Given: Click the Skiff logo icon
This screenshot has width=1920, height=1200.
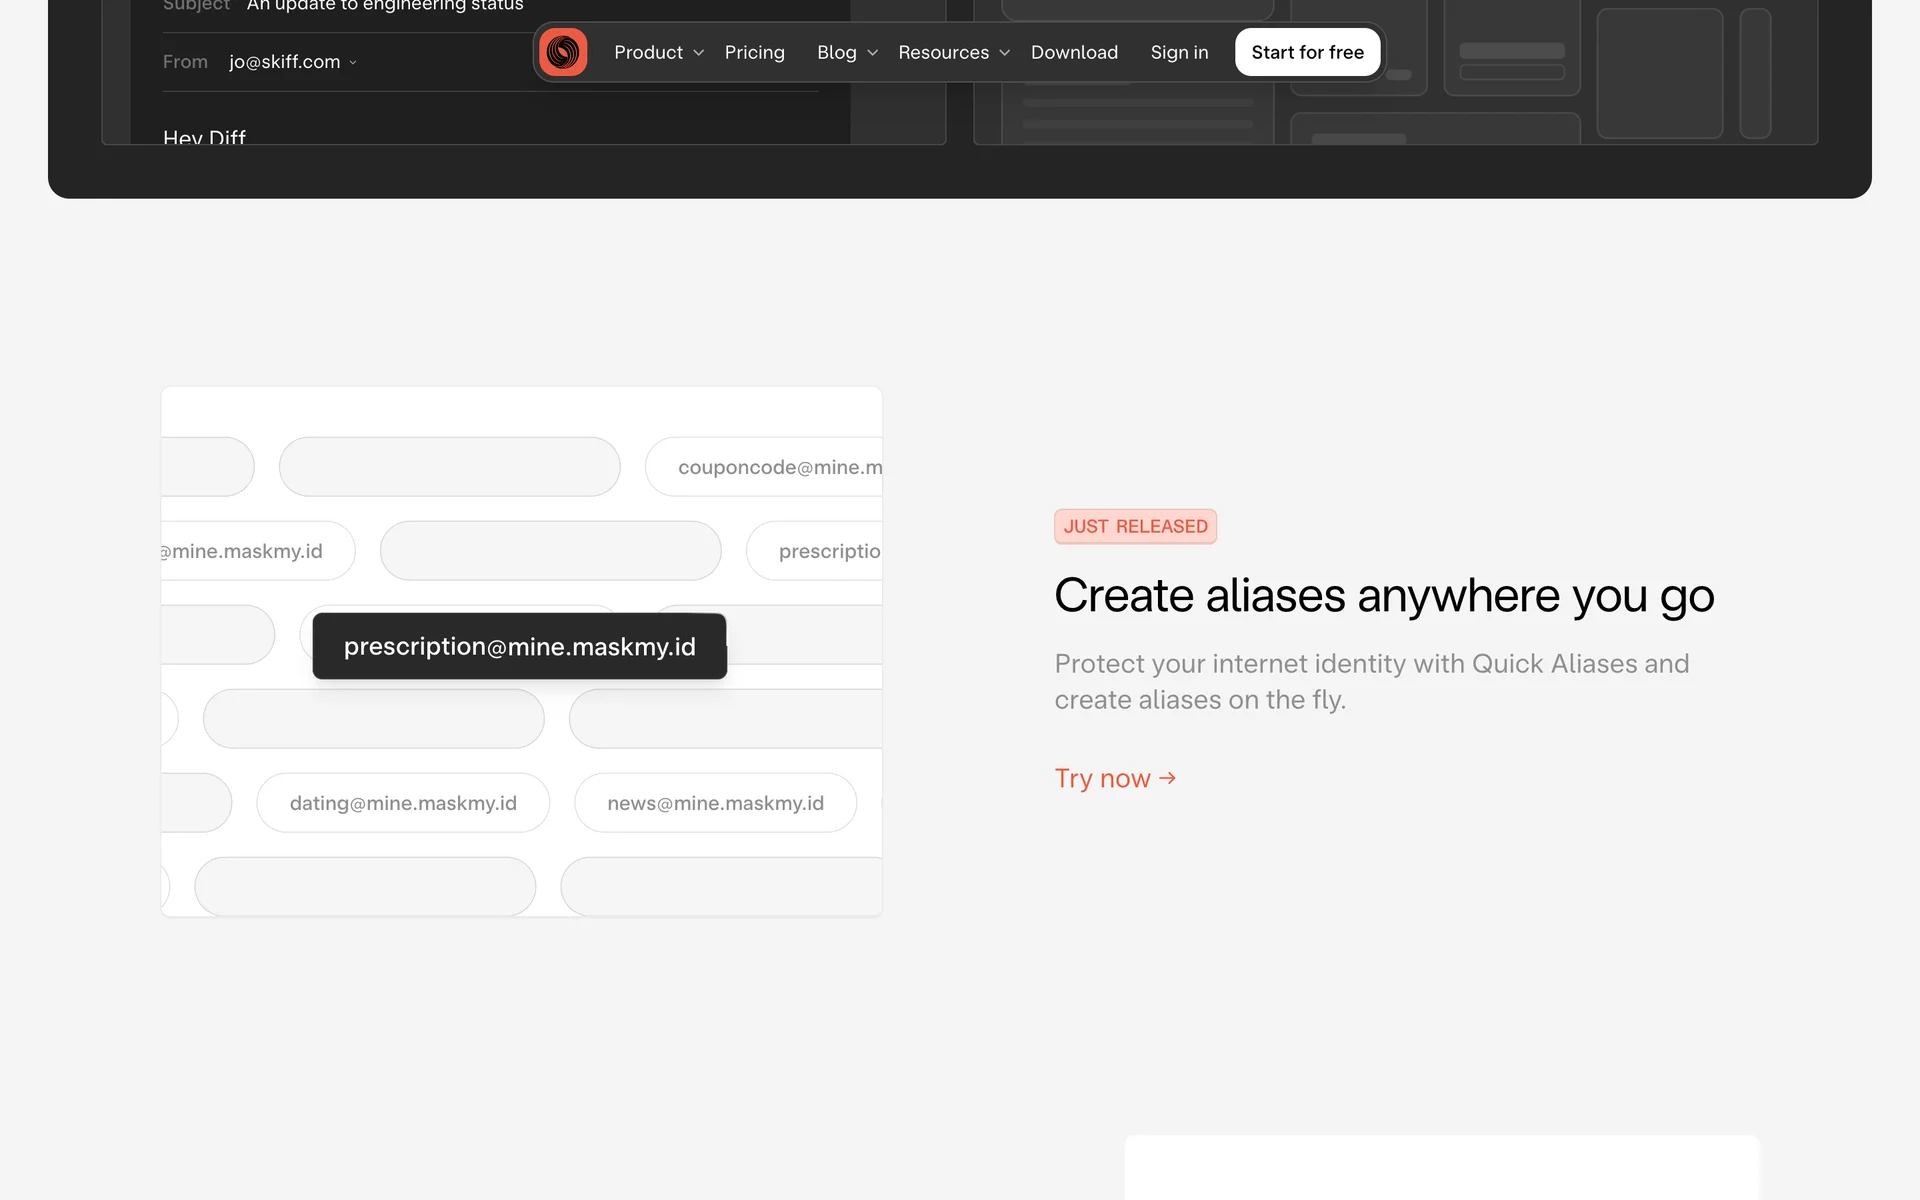Looking at the screenshot, I should [563, 52].
